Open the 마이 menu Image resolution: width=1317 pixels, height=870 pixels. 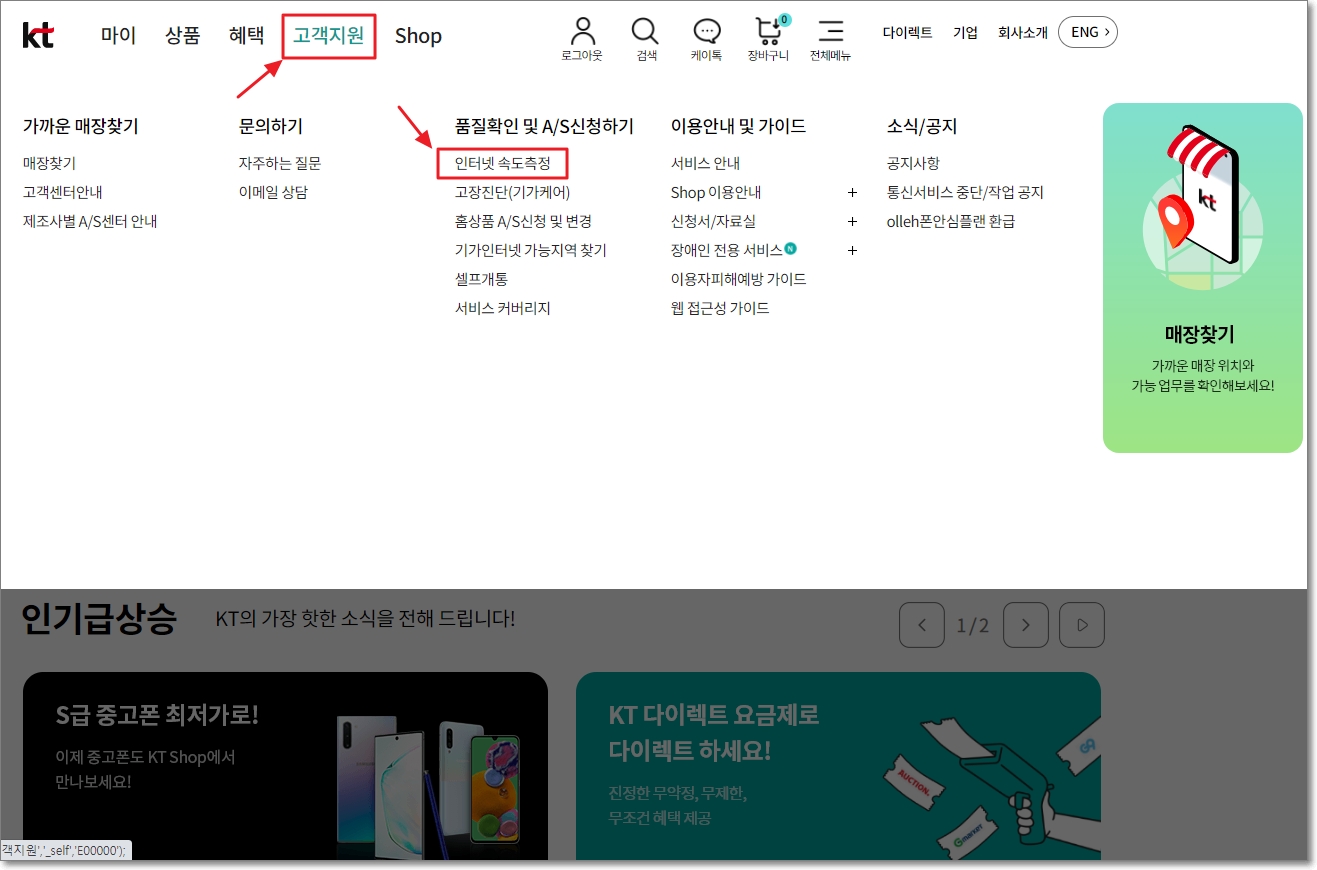tap(118, 35)
